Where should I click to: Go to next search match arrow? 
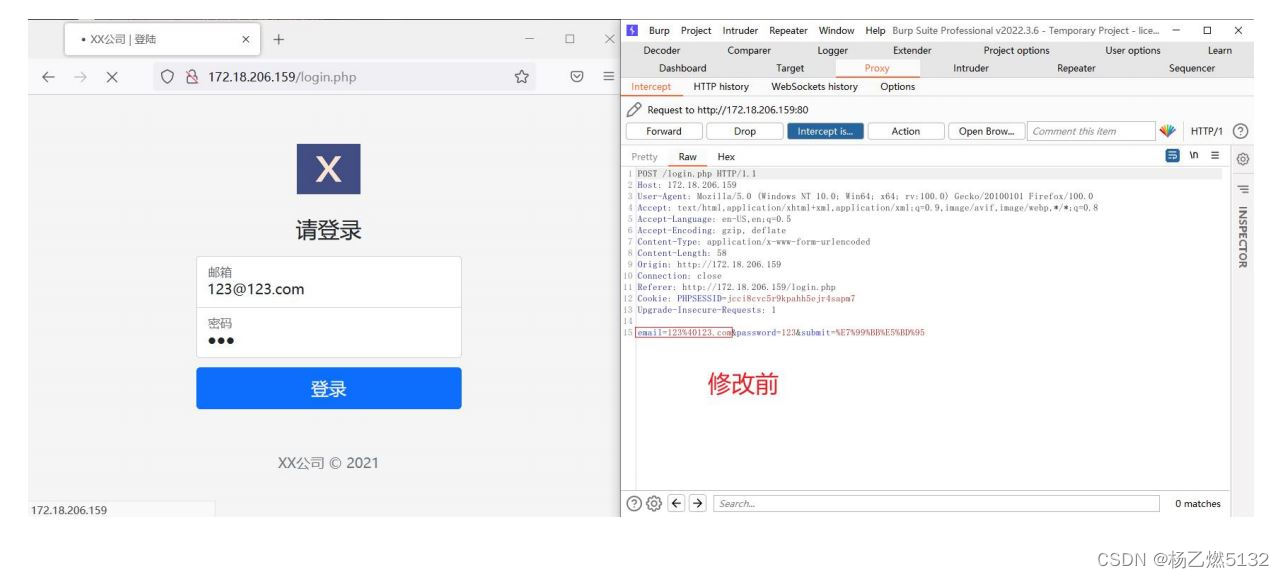point(698,503)
